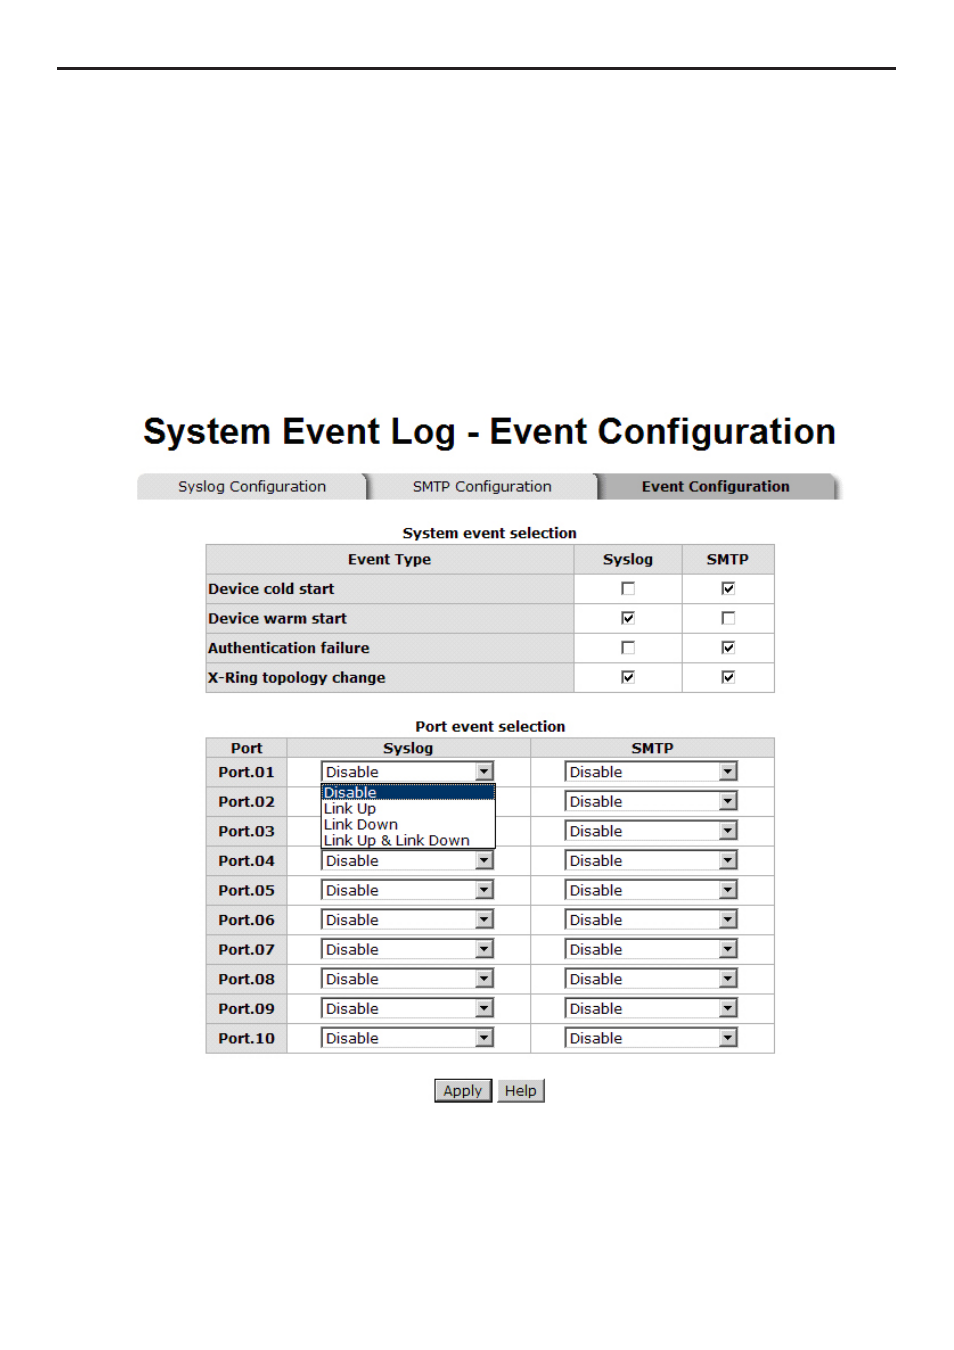This screenshot has width=954, height=1350.
Task: Uncheck SMTP for Authentication failure
Action: point(728,648)
